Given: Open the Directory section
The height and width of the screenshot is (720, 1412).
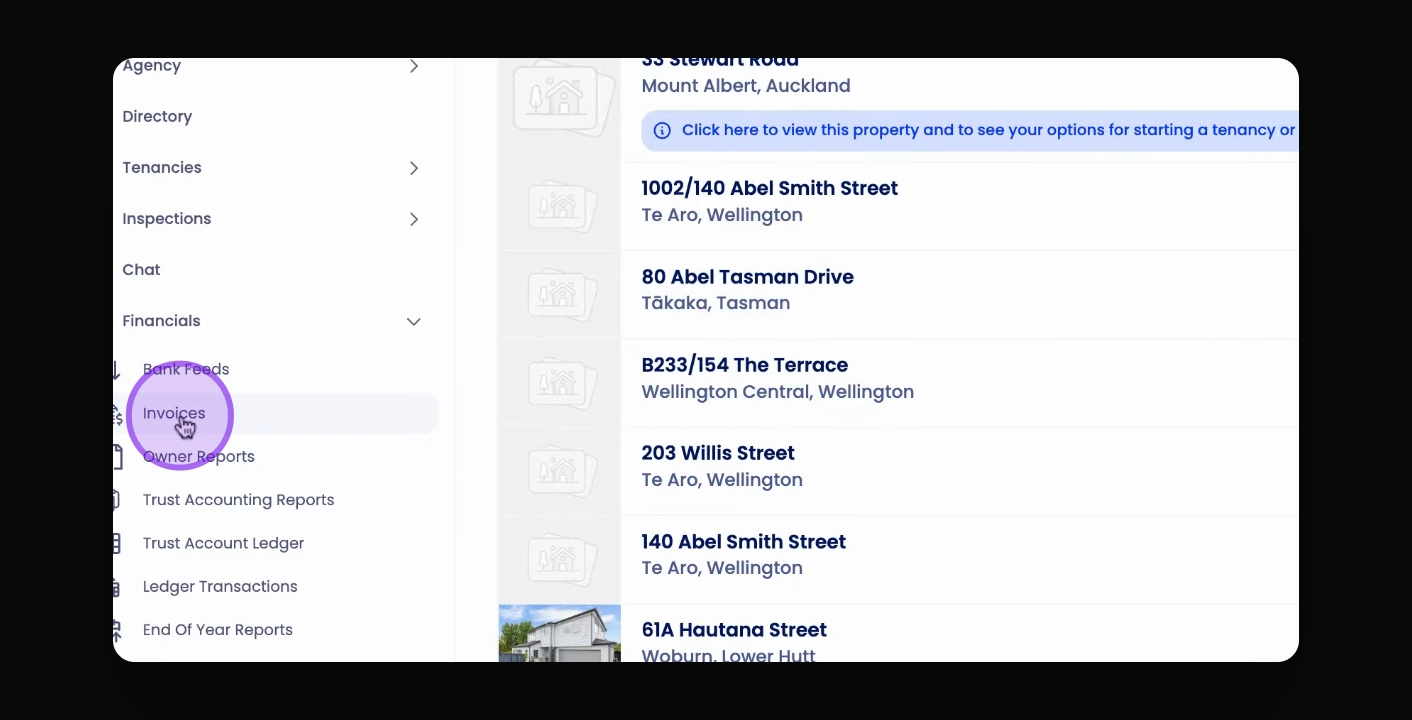Looking at the screenshot, I should coord(157,116).
